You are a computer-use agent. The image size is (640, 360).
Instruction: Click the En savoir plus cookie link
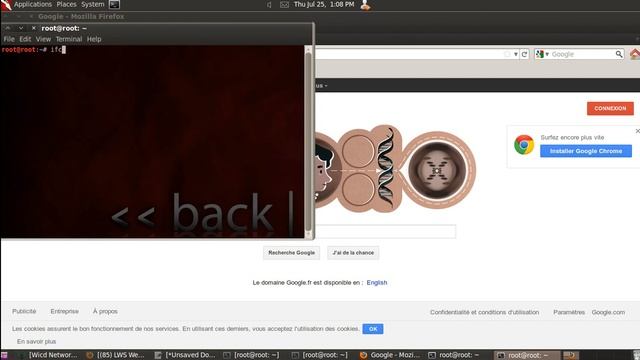click(36, 342)
